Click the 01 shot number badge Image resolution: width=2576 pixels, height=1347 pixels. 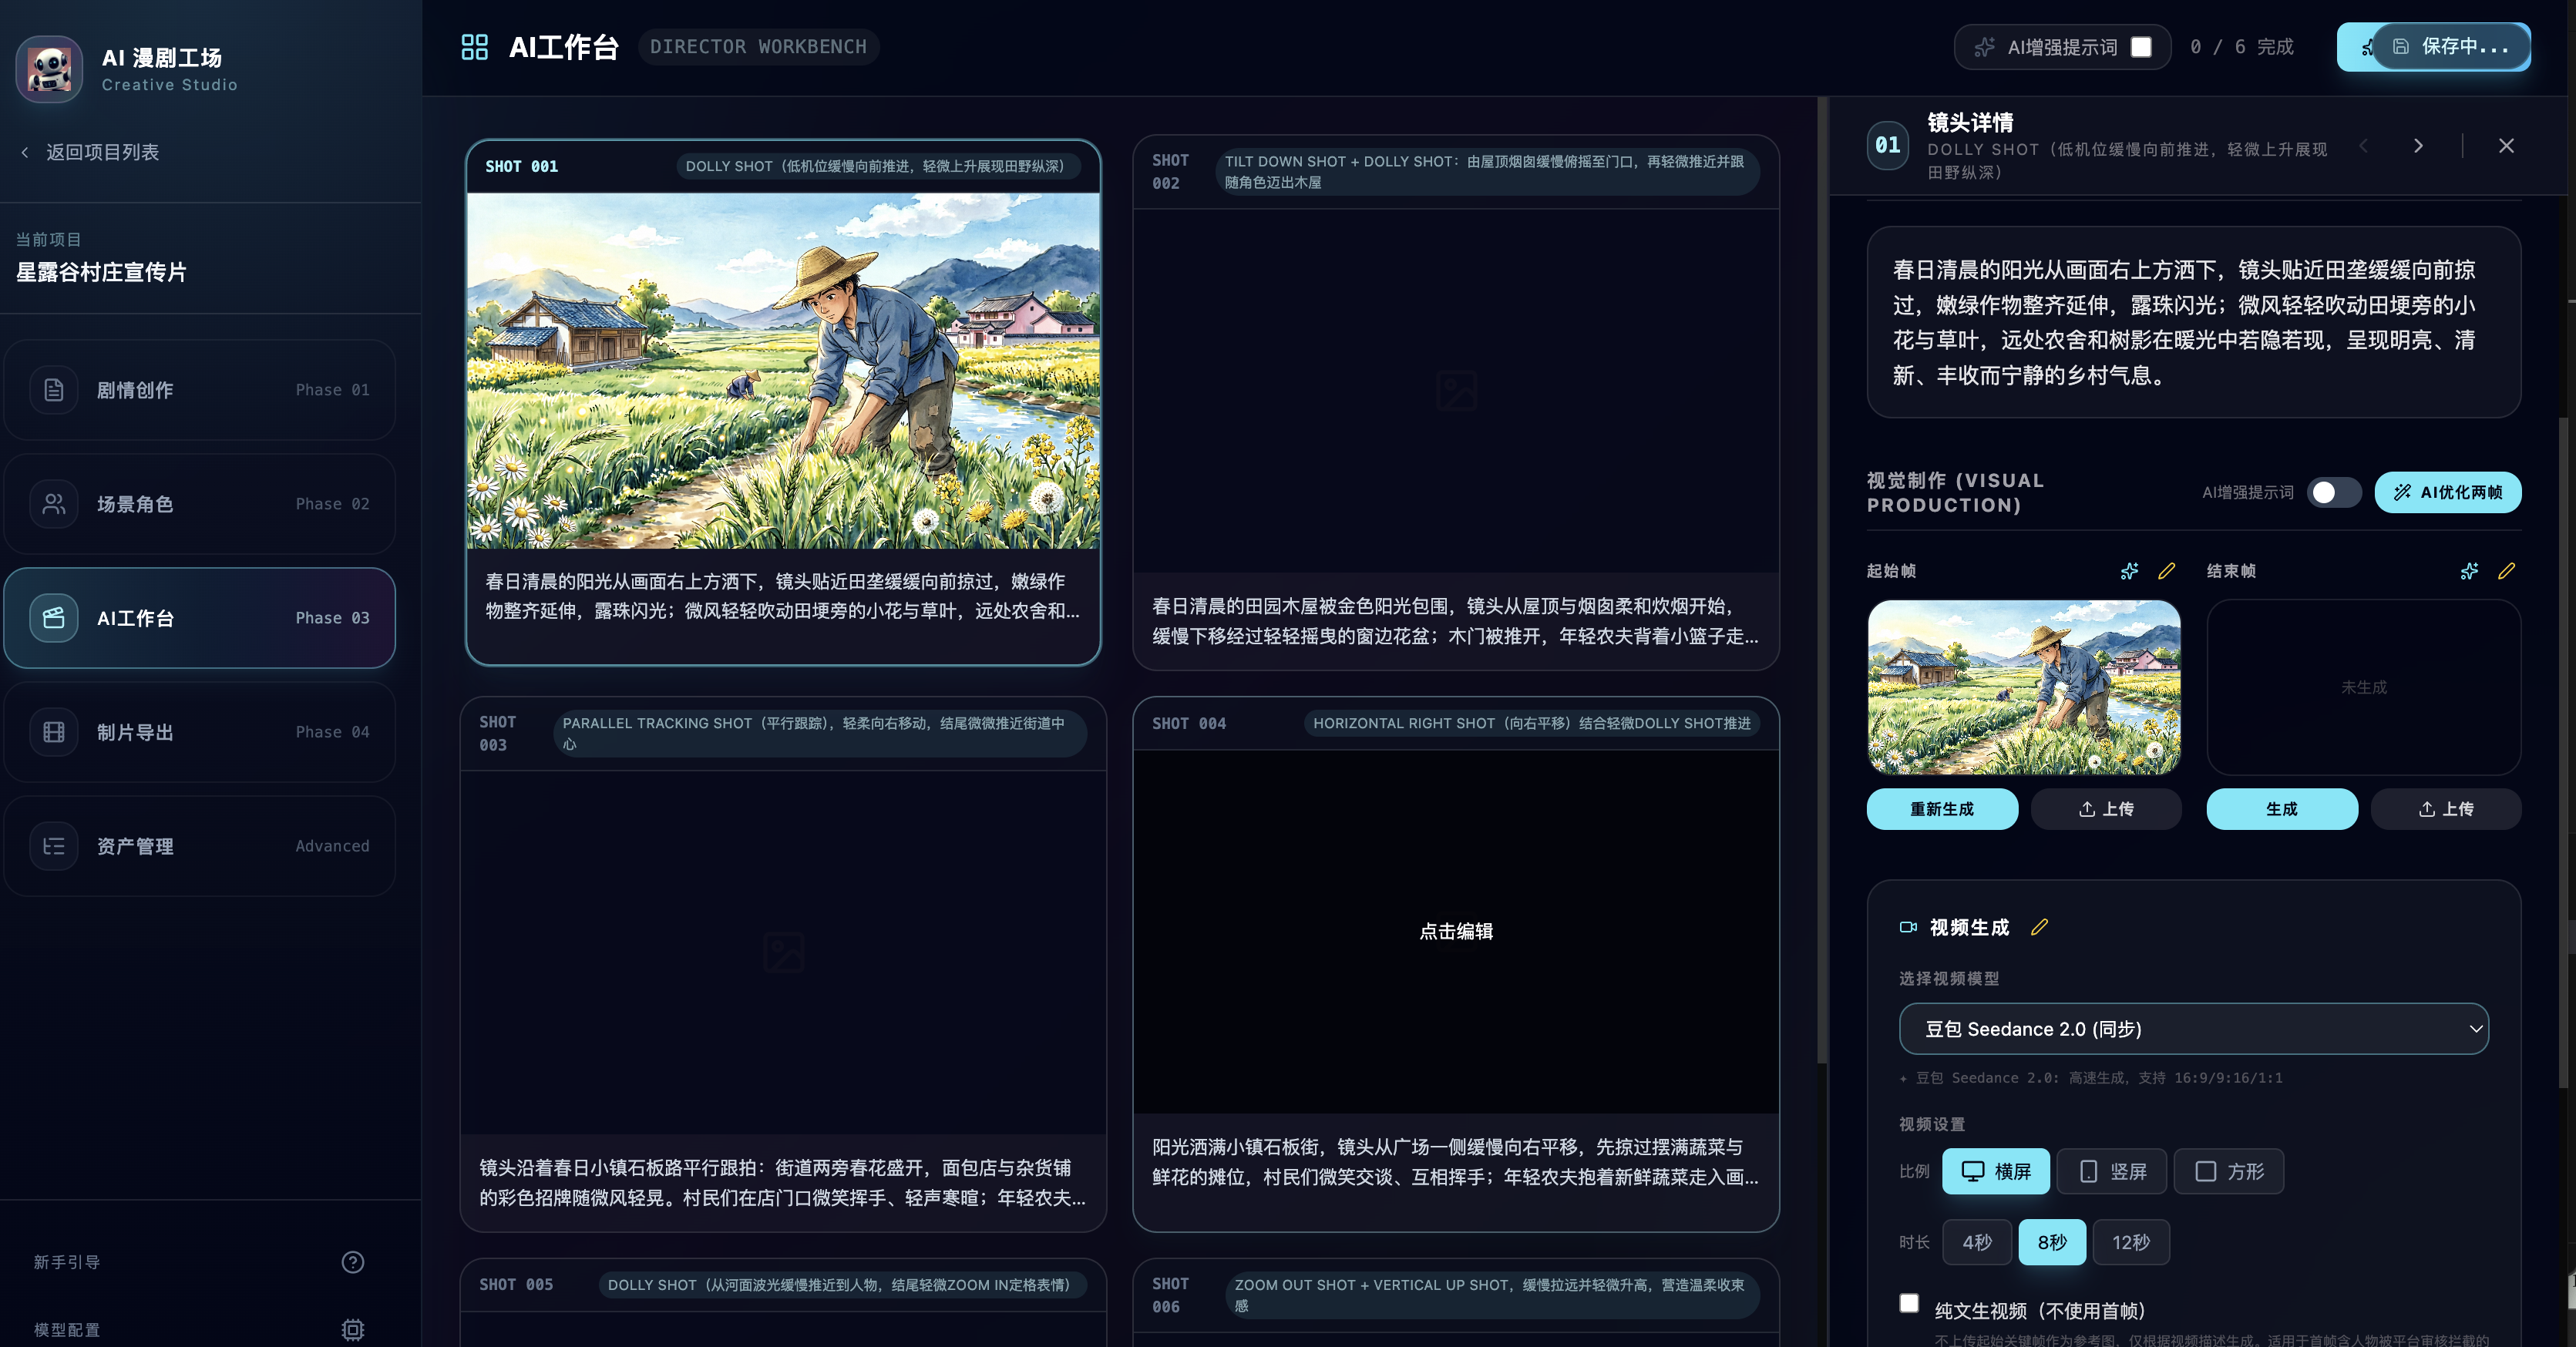tap(1888, 146)
